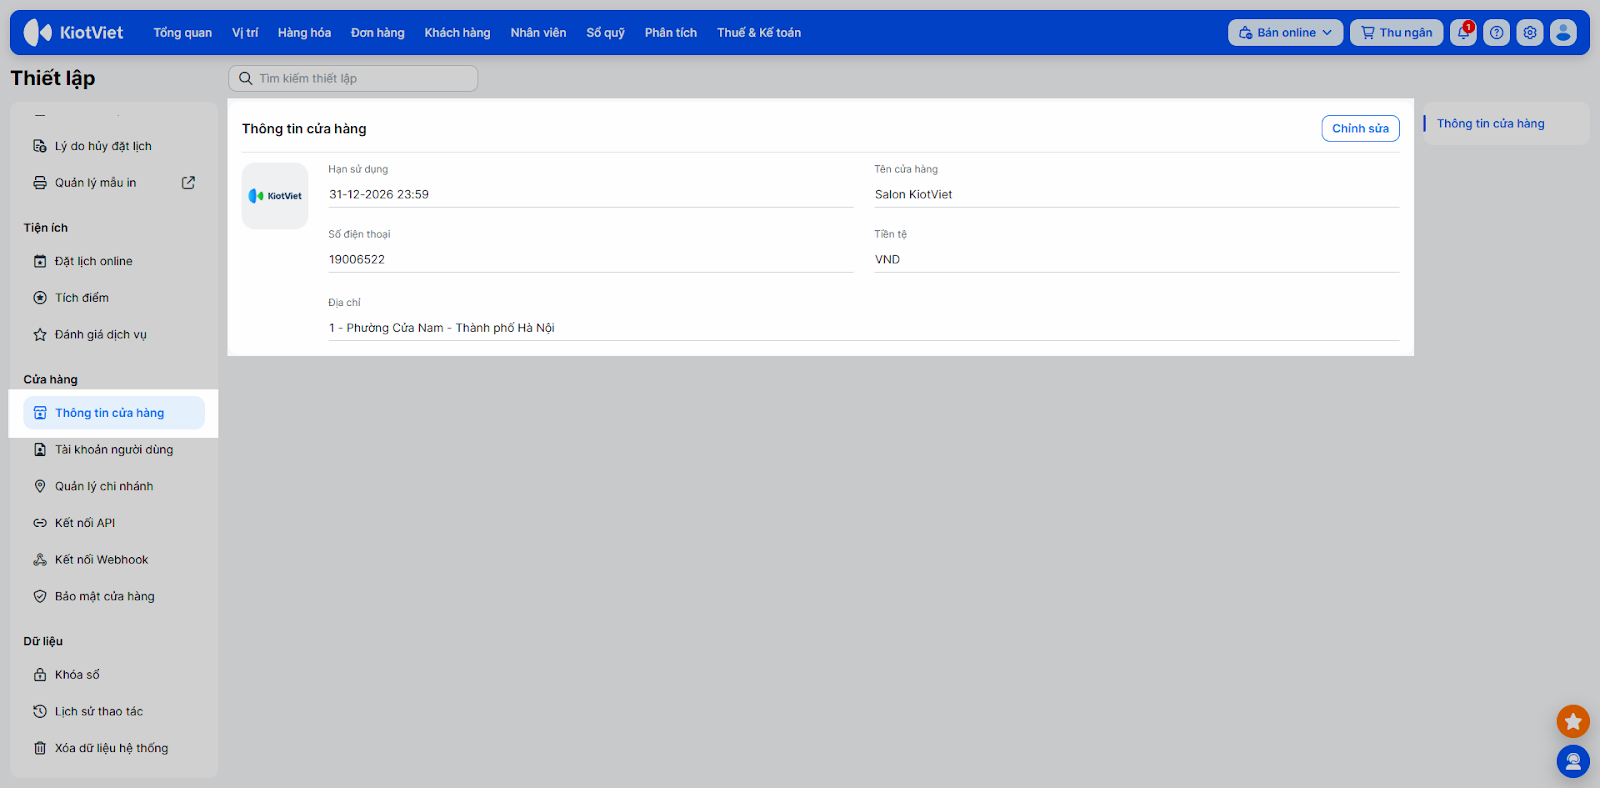The image size is (1600, 788).
Task: Select Lịch sử thao tác in sidebar
Action: [114, 712]
